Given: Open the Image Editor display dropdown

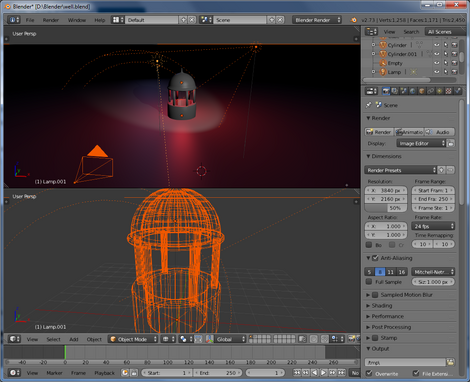Looking at the screenshot, I should tap(421, 143).
